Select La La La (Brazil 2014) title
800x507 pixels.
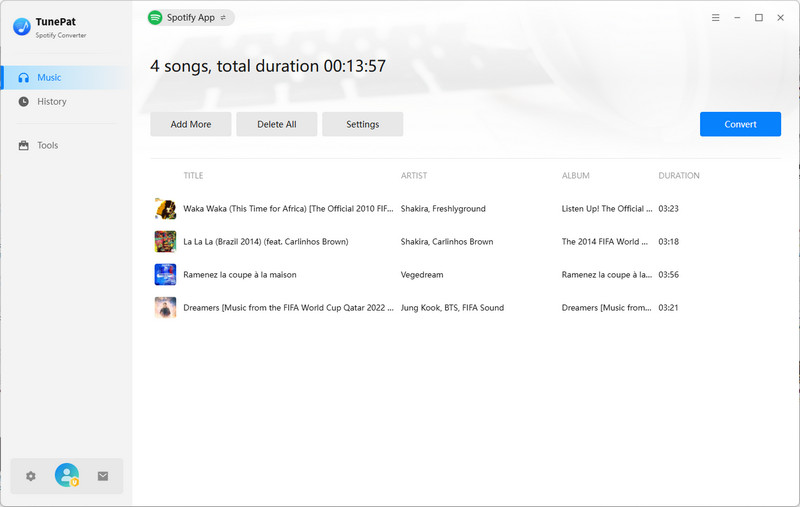(x=266, y=242)
